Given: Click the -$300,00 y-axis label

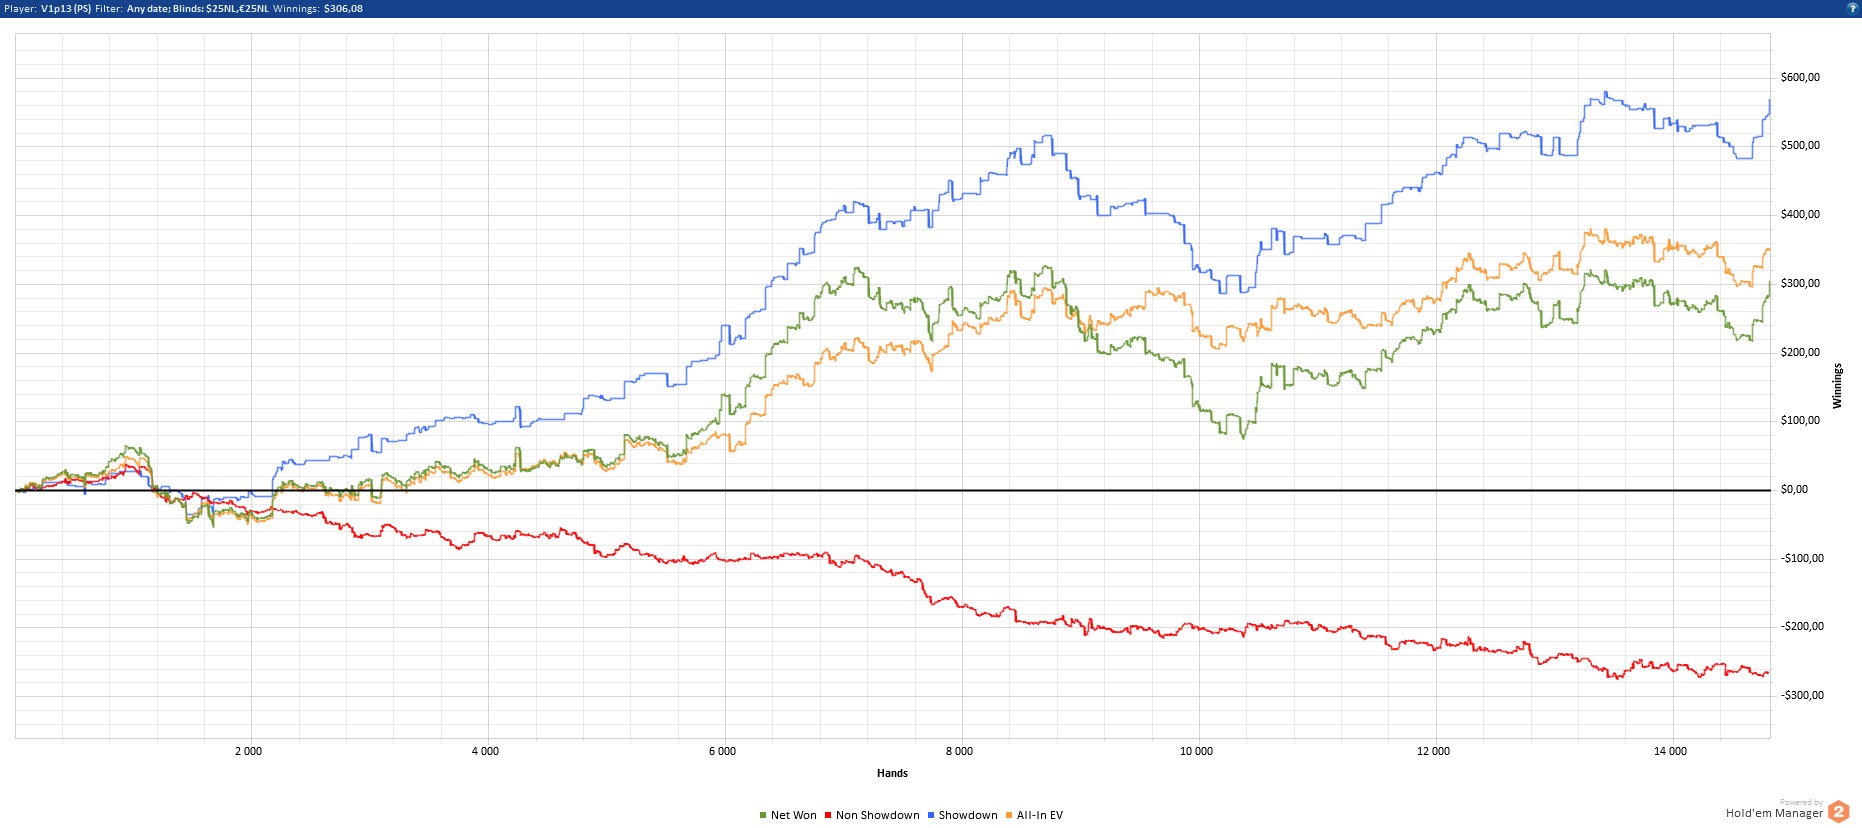Looking at the screenshot, I should pos(1802,695).
